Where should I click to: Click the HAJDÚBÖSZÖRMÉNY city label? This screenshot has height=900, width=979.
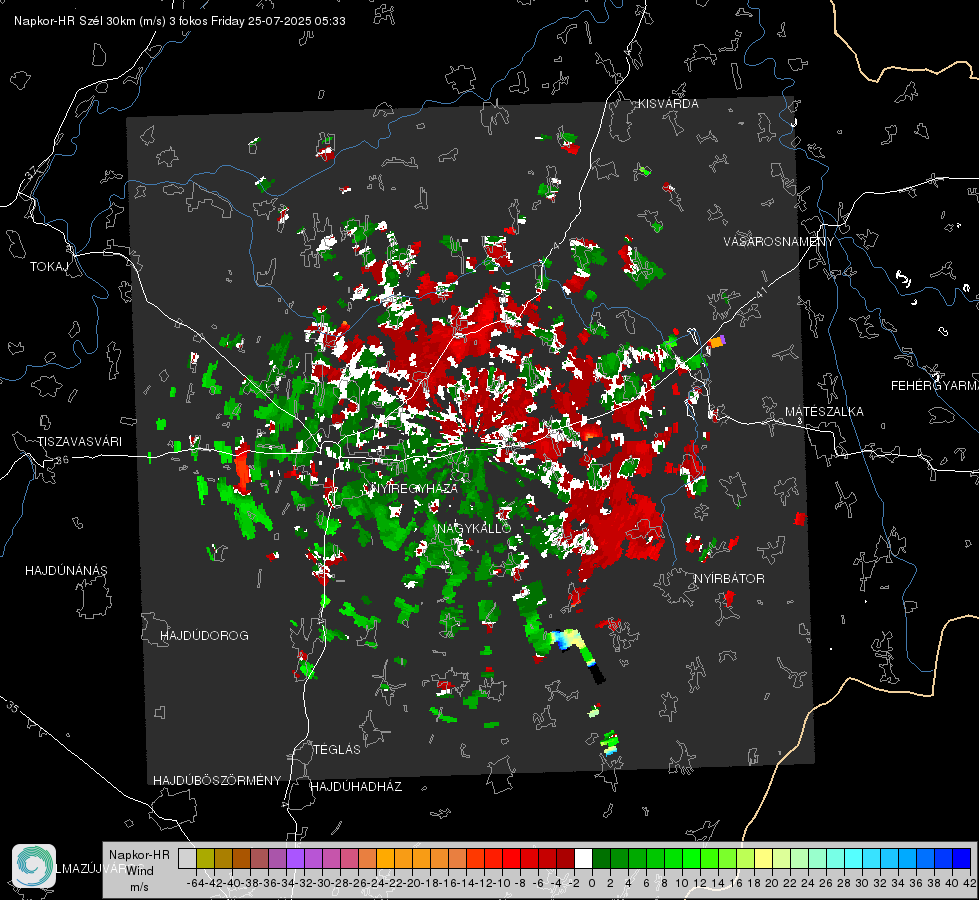[x=217, y=781]
